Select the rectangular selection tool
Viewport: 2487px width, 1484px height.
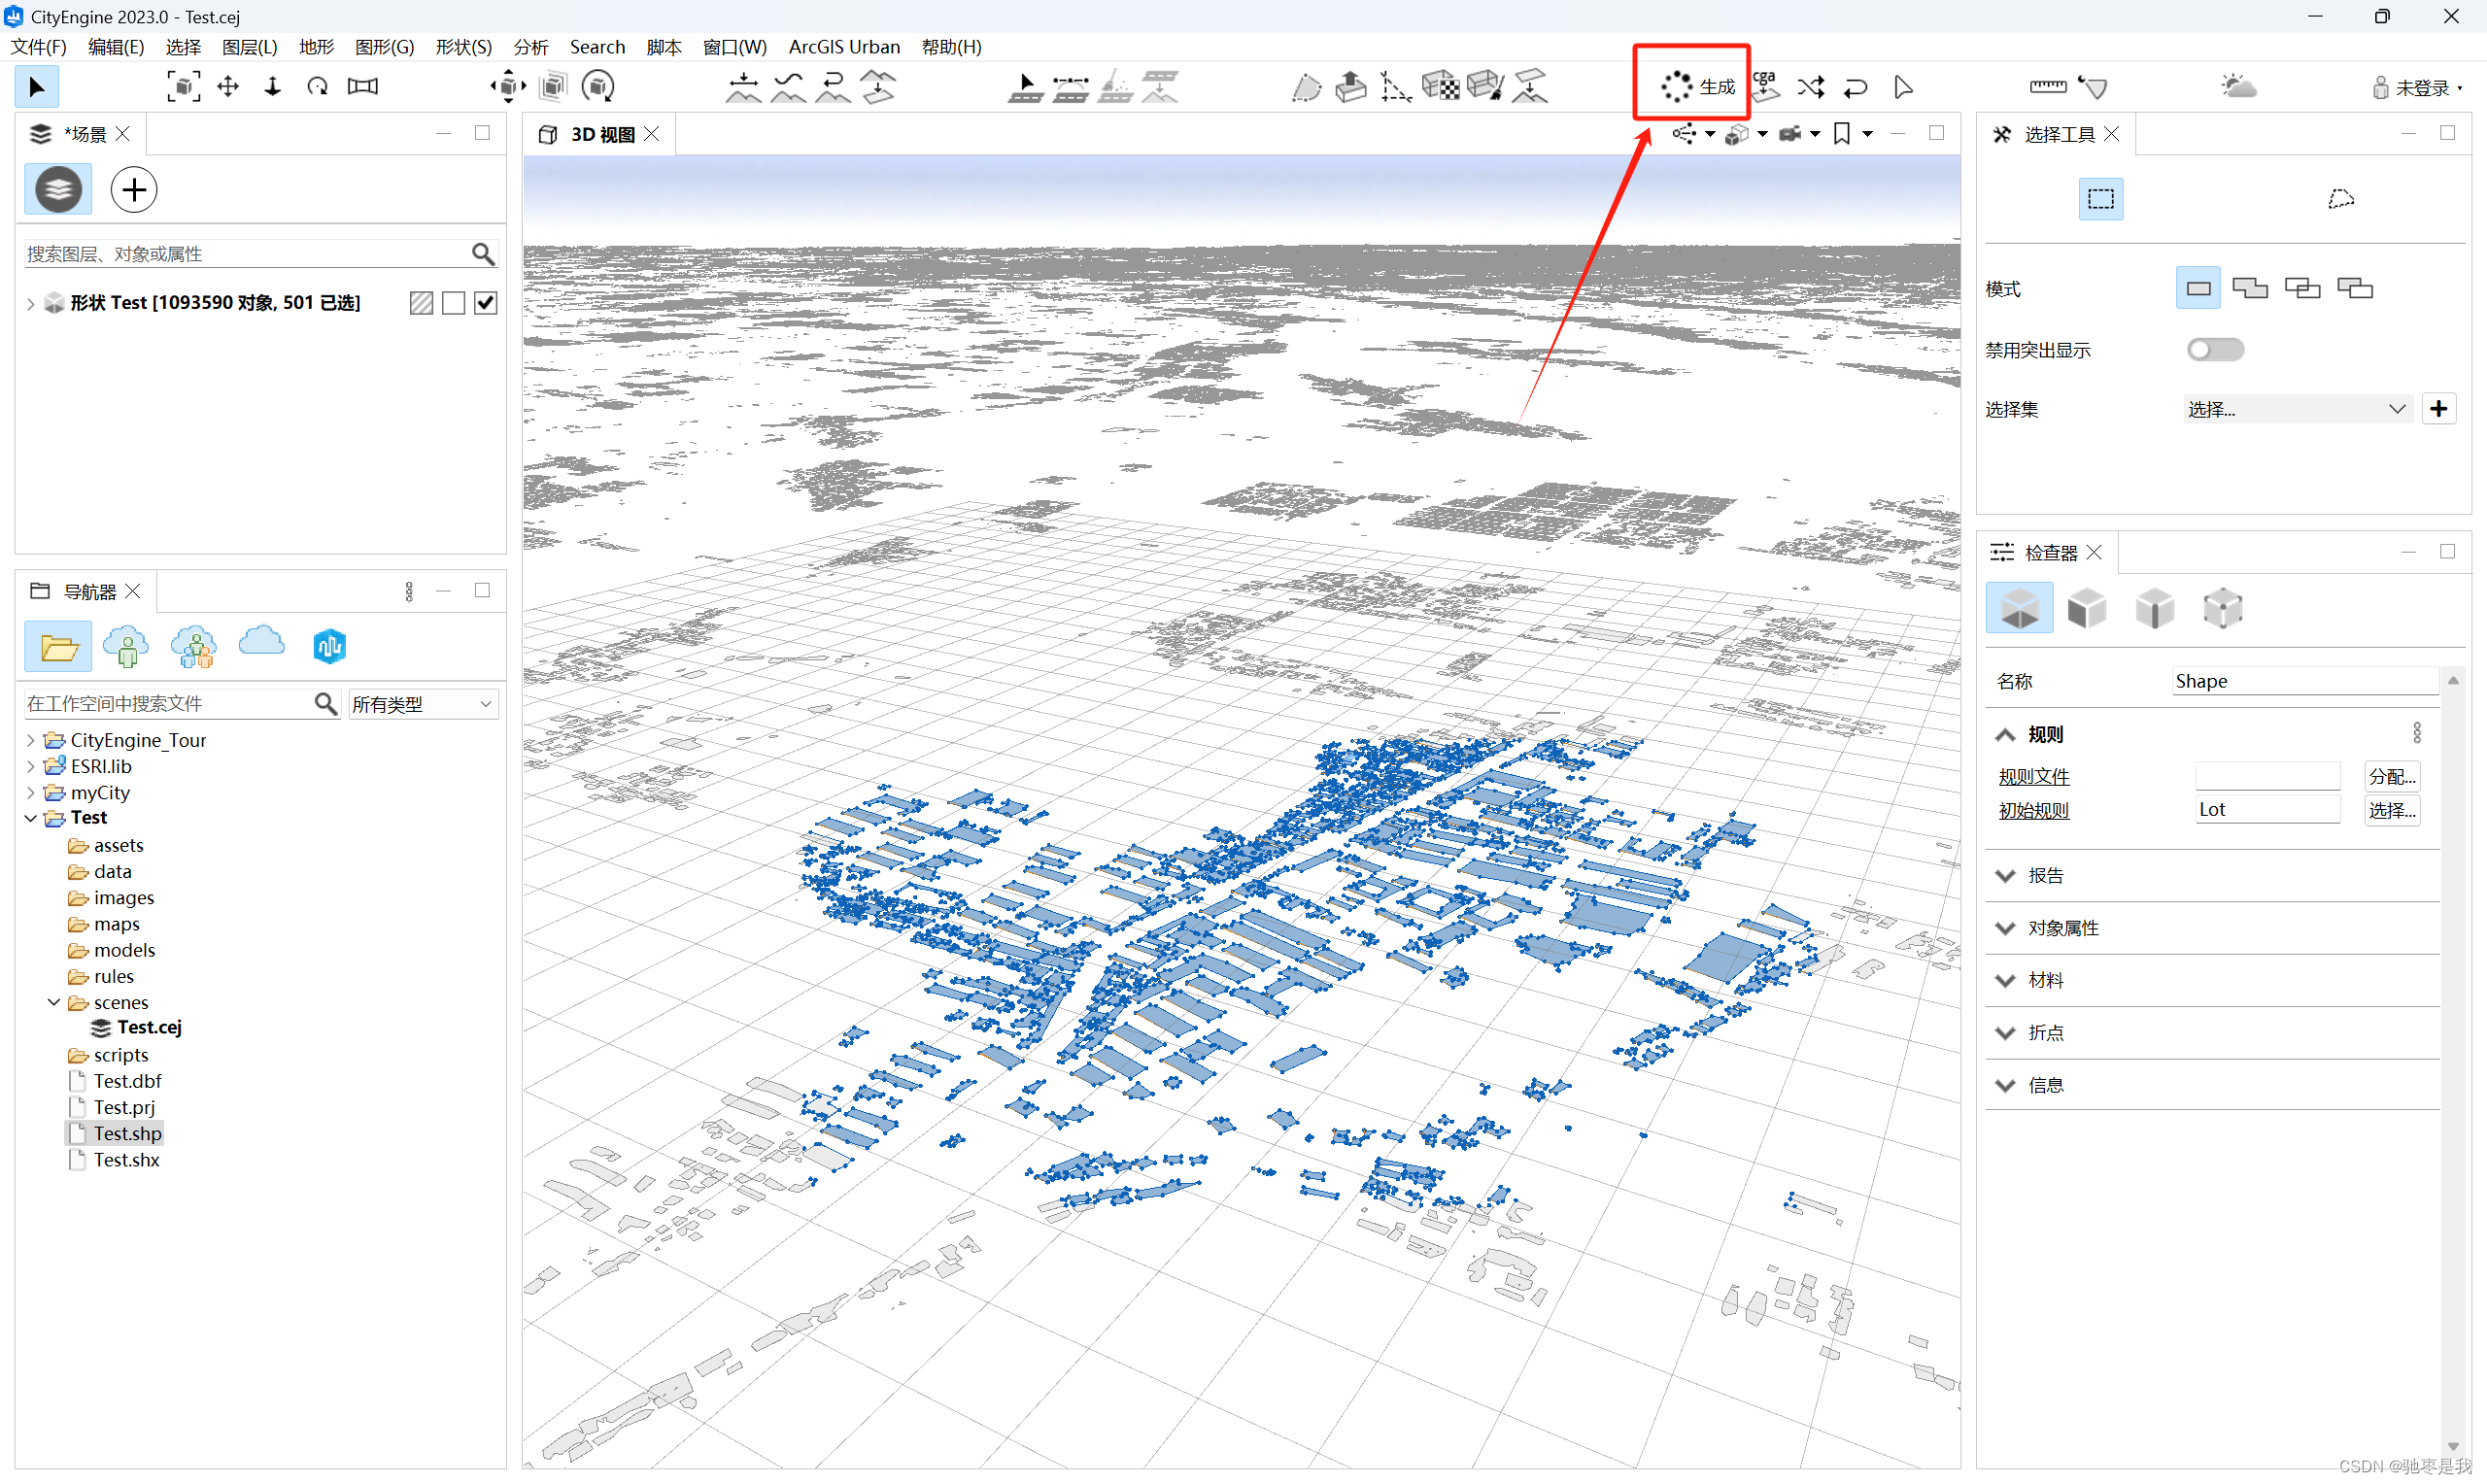pyautogui.click(x=2101, y=198)
